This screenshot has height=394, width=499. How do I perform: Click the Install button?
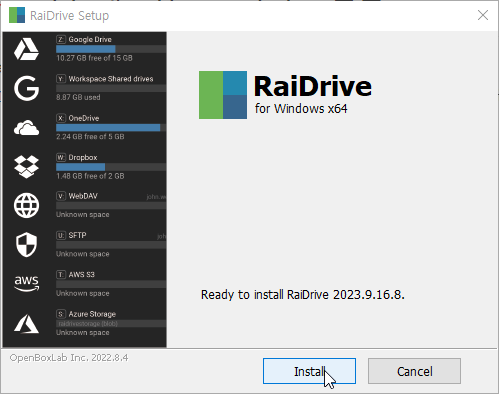[x=309, y=371]
